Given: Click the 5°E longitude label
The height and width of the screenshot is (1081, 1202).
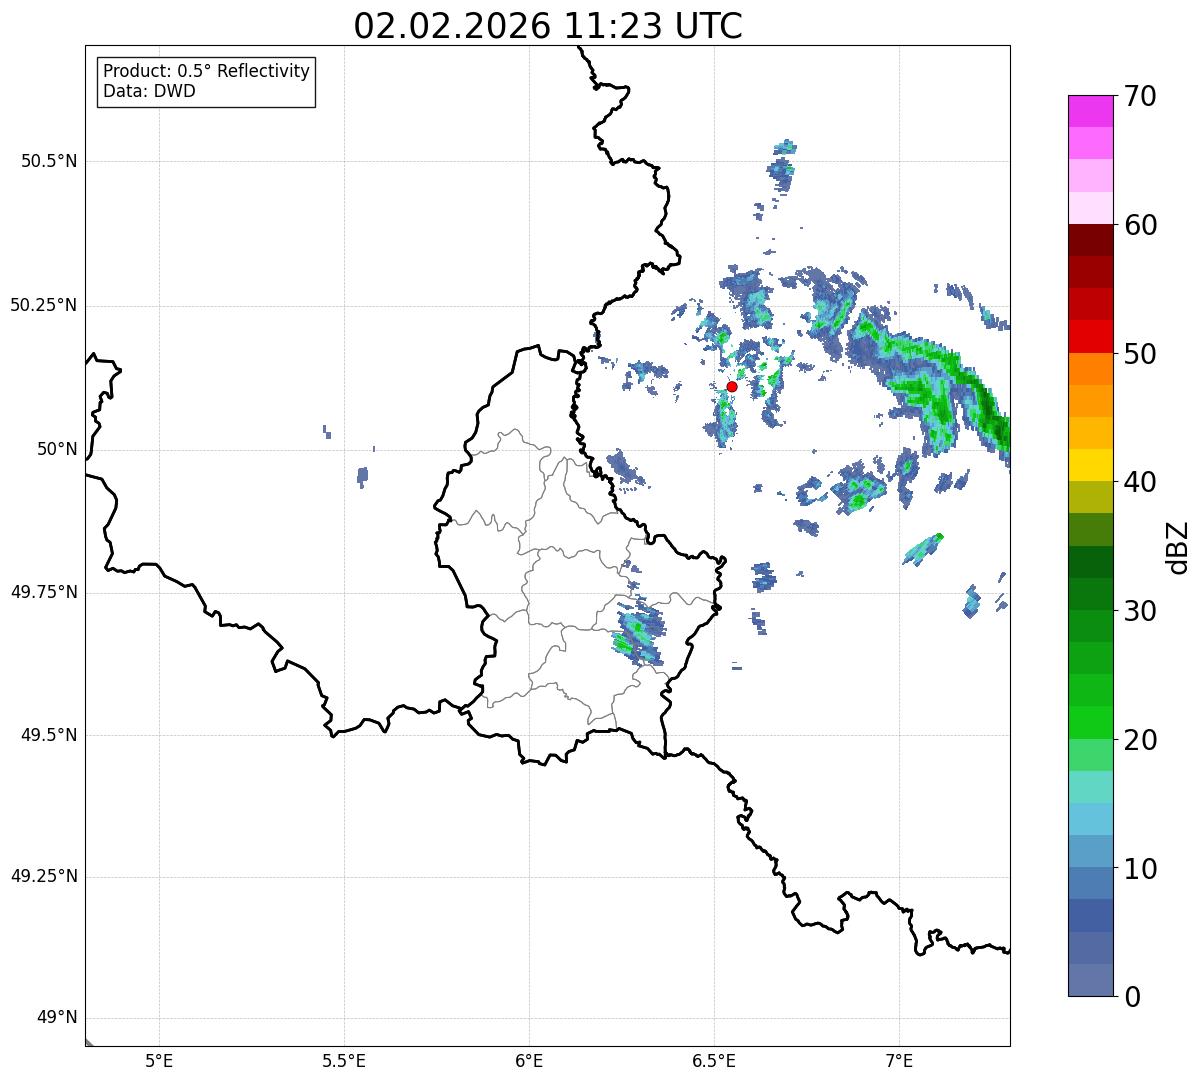Looking at the screenshot, I should [159, 1061].
